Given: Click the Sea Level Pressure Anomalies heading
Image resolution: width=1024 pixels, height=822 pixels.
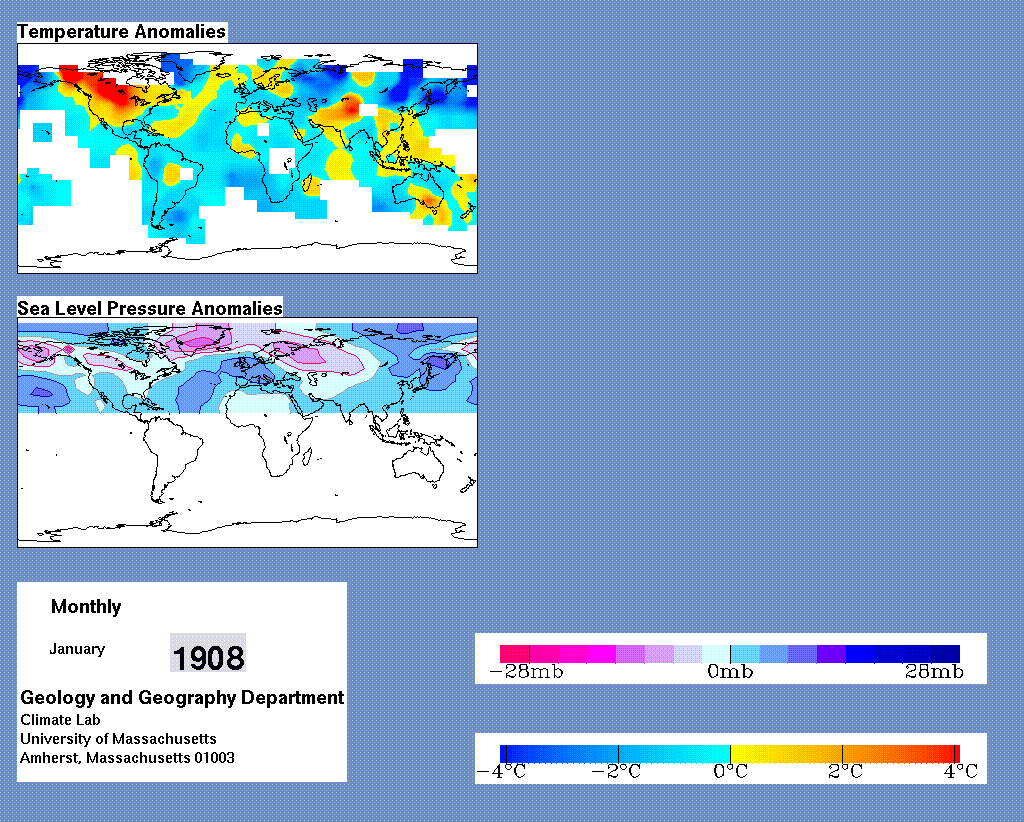Looking at the screenshot, I should coord(150,308).
